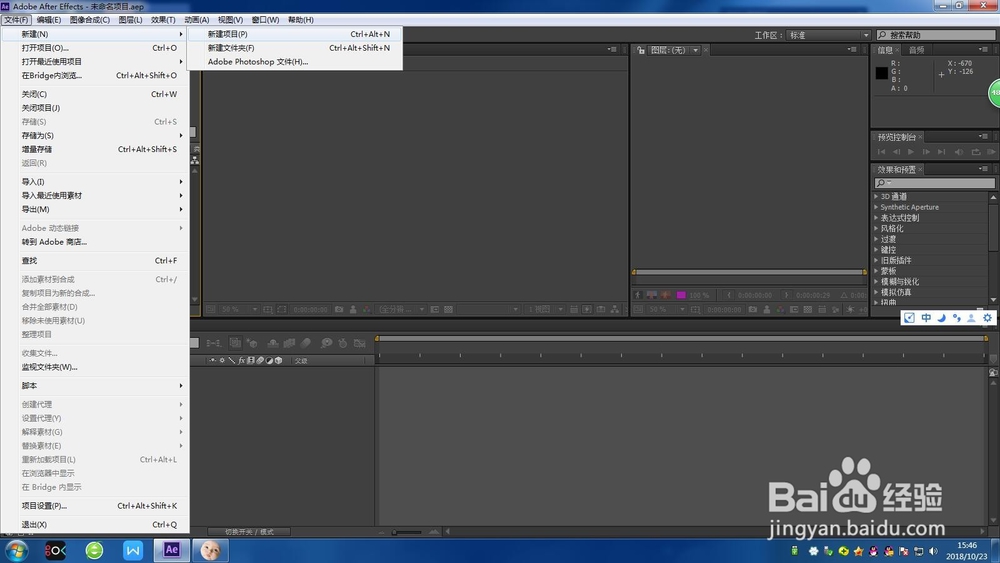Click 切换开关 / 模式 button in timeline
Image resolution: width=1000 pixels, height=563 pixels.
[x=249, y=532]
